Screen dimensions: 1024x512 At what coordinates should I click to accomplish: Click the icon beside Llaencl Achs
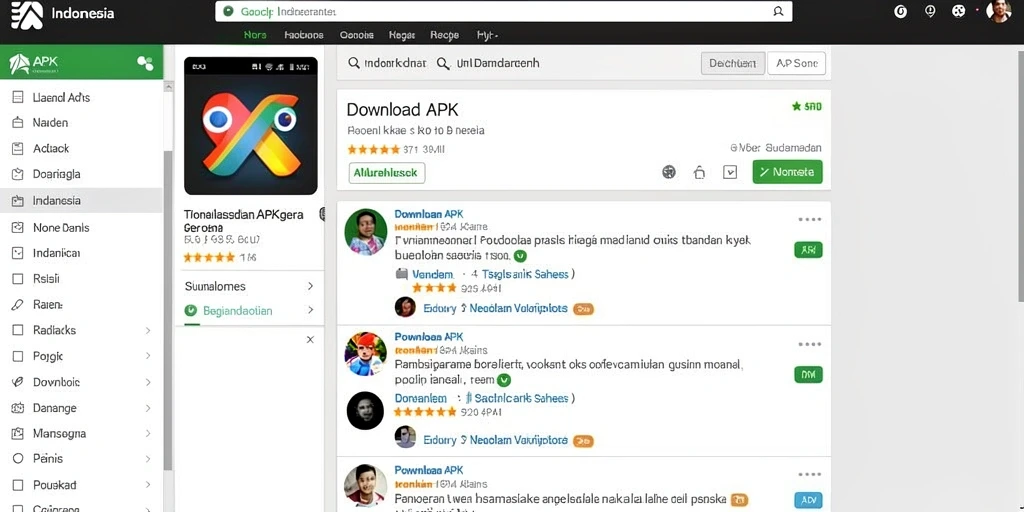[18, 97]
